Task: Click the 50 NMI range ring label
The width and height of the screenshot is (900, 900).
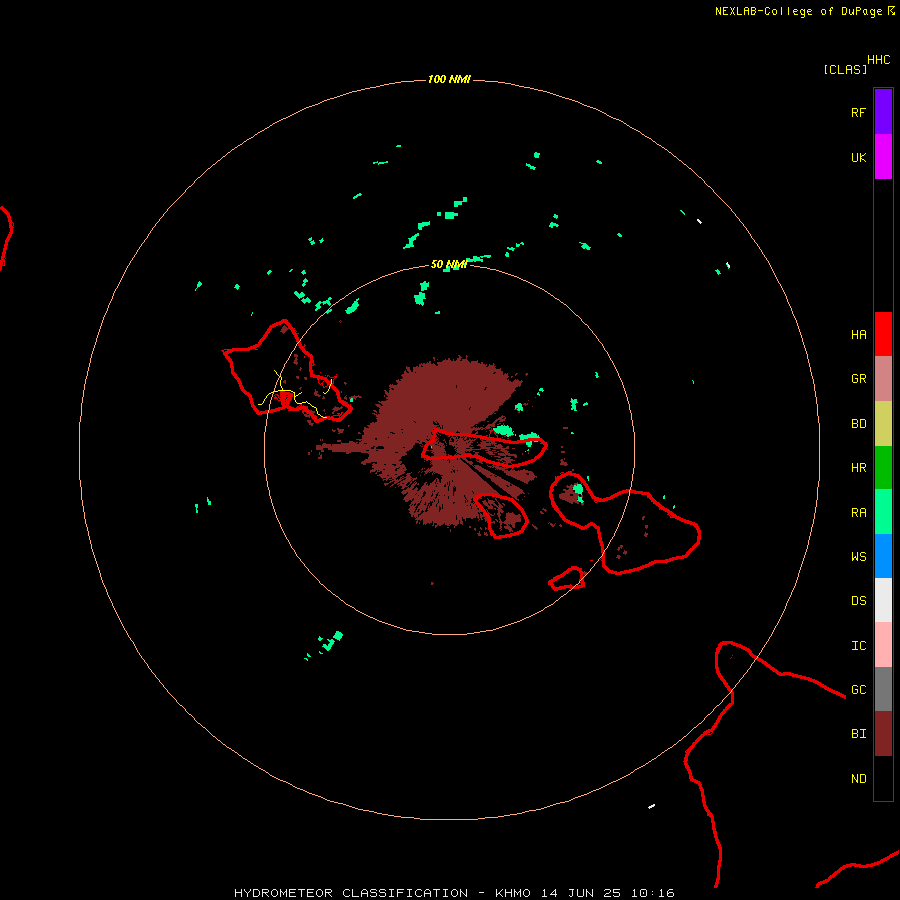Action: tap(449, 264)
